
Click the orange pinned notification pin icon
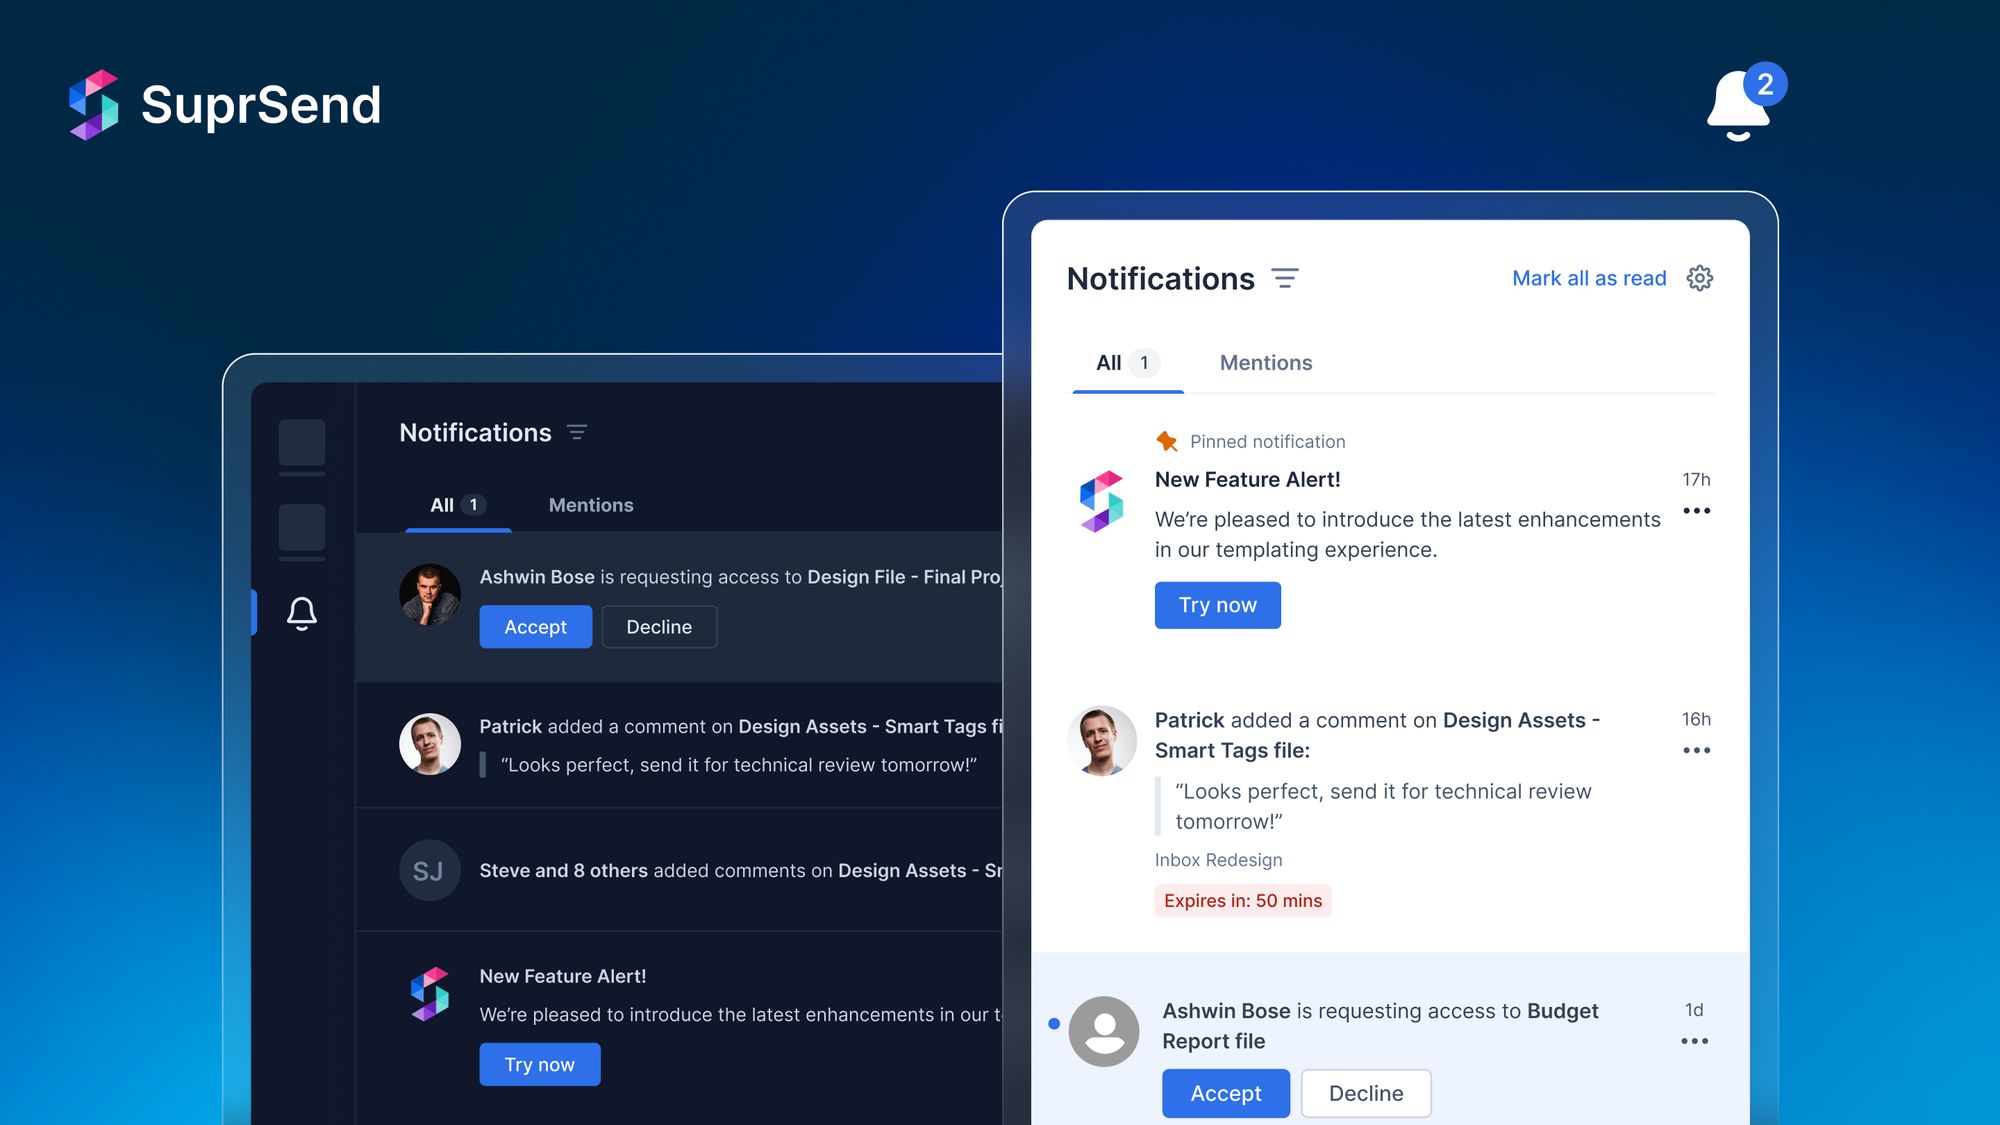point(1166,441)
